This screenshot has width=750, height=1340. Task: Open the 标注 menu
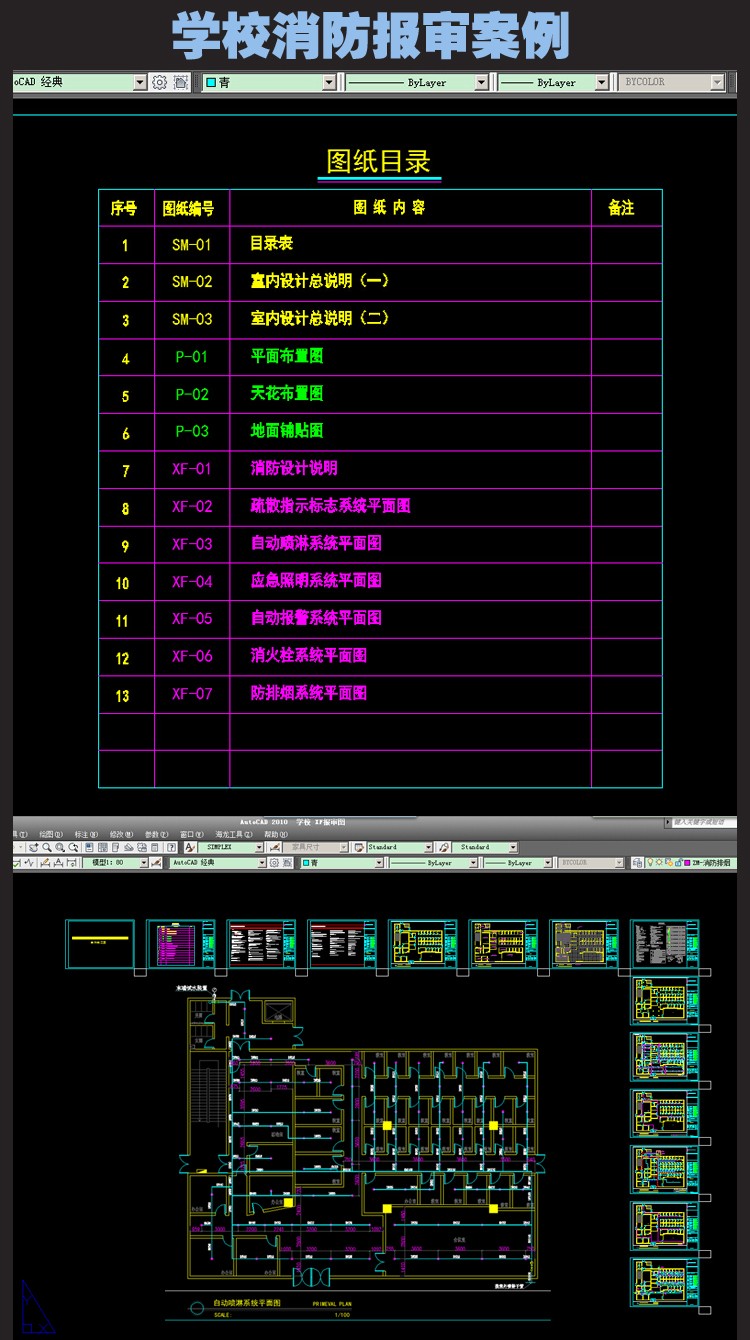(x=83, y=834)
